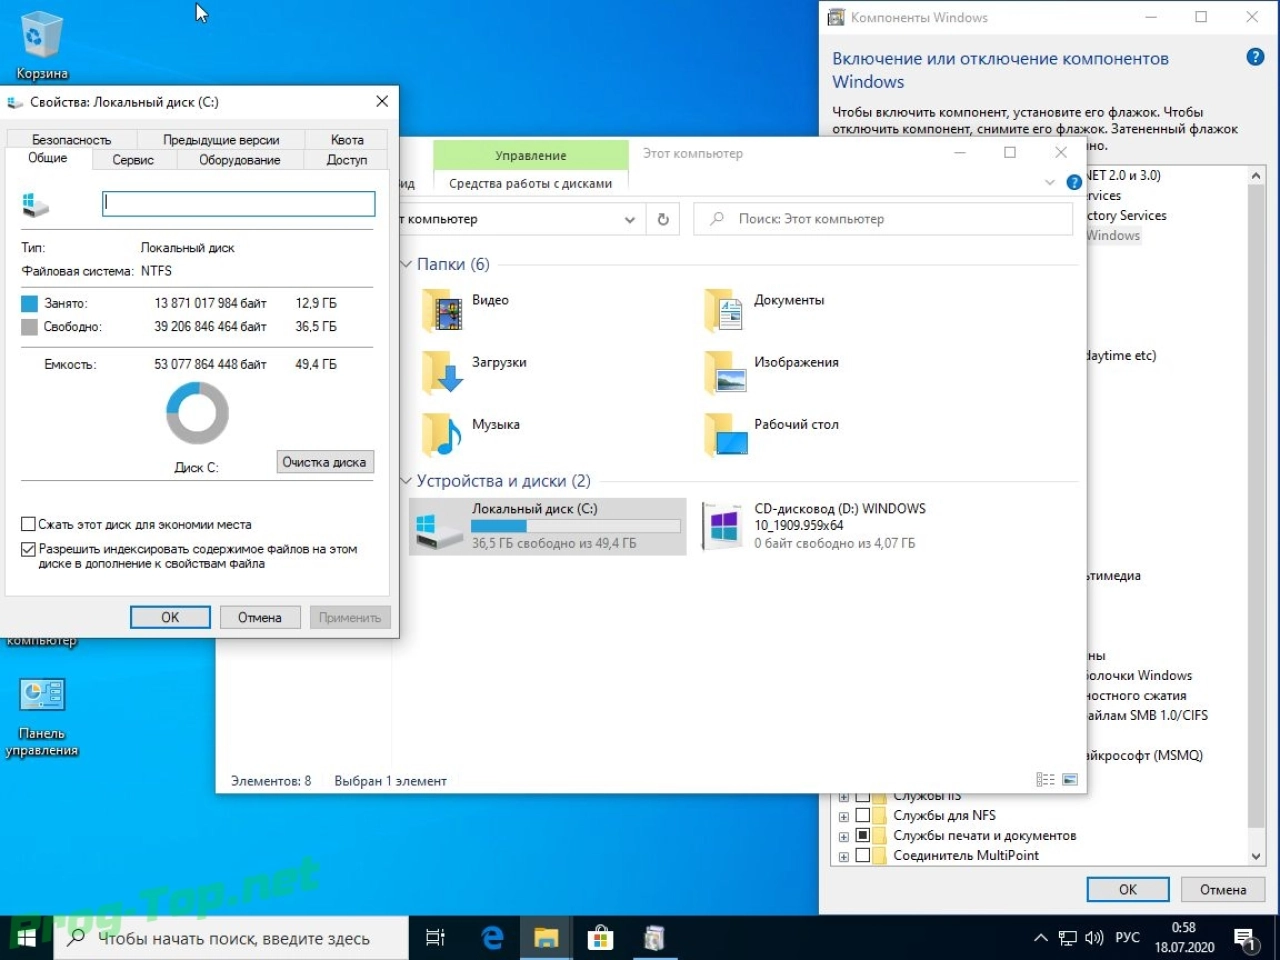Viewport: 1280px width, 960px height.
Task: Switch to the Доступ tab
Action: click(x=347, y=160)
